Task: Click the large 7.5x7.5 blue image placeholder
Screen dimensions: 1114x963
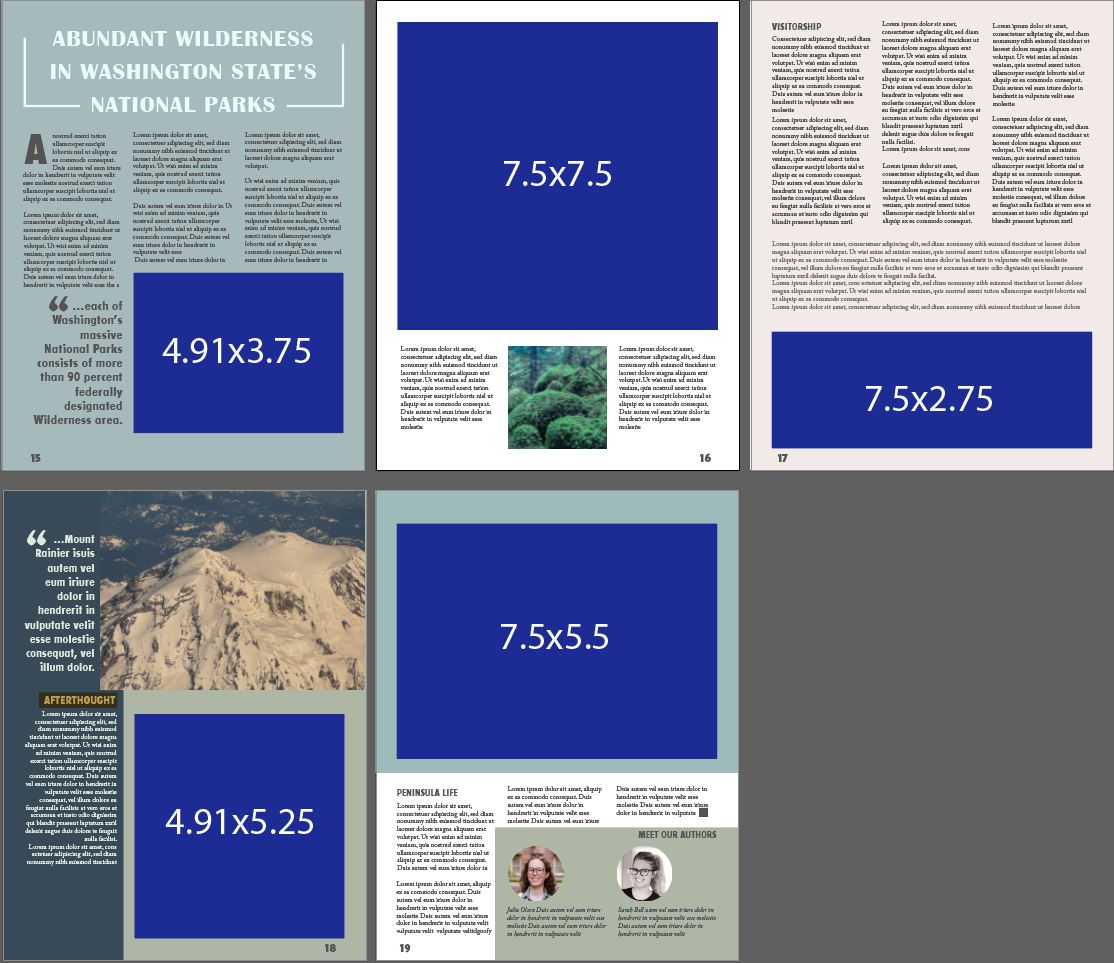Action: coord(557,172)
